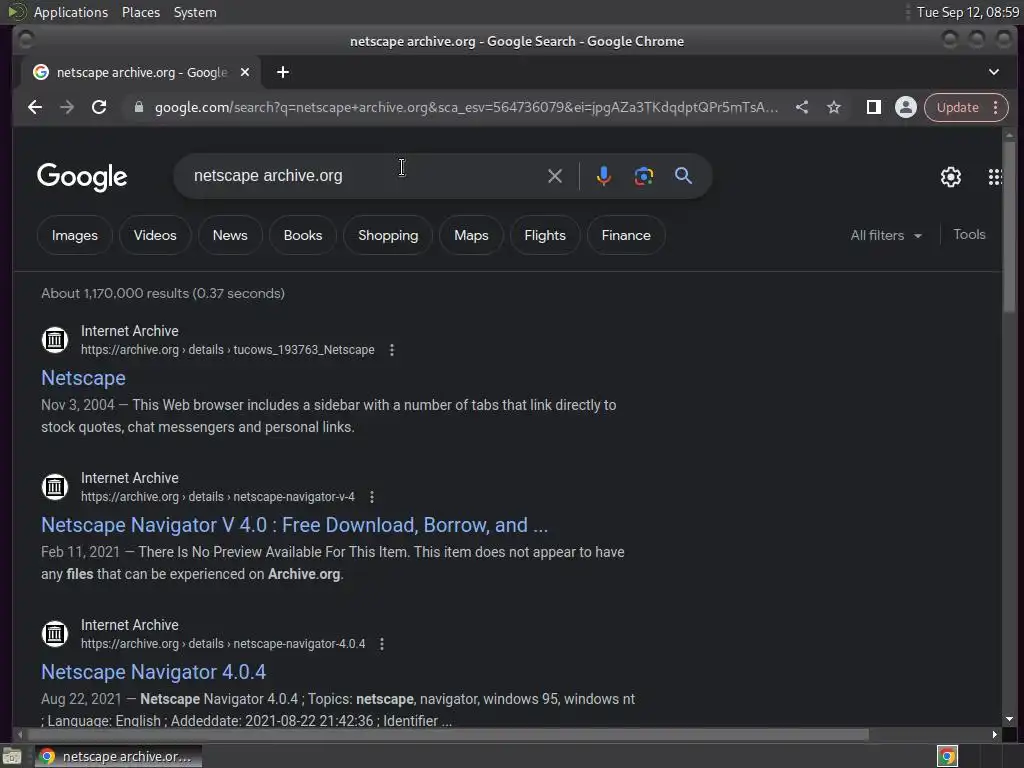The width and height of the screenshot is (1024, 768).
Task: Share this page from the address bar
Action: tap(802, 107)
